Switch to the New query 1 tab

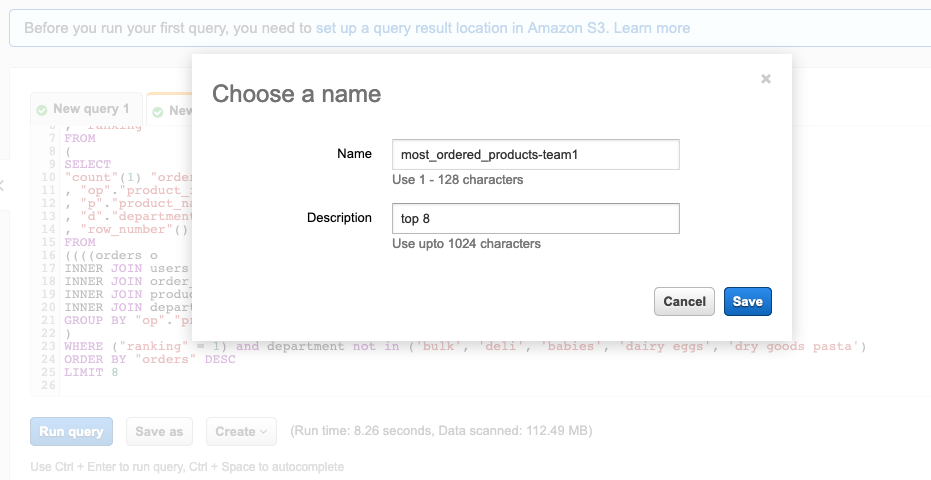point(86,109)
